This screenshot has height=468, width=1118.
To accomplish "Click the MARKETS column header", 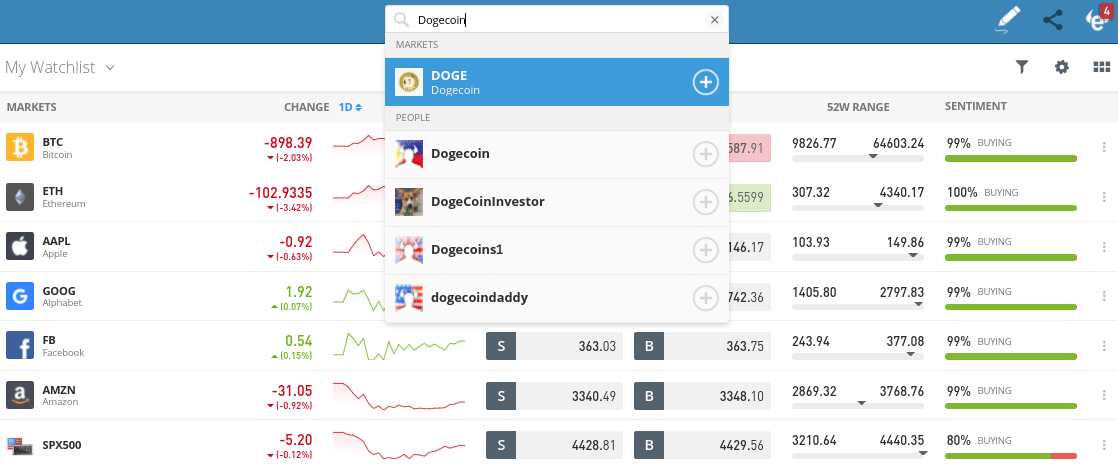I will (31, 108).
